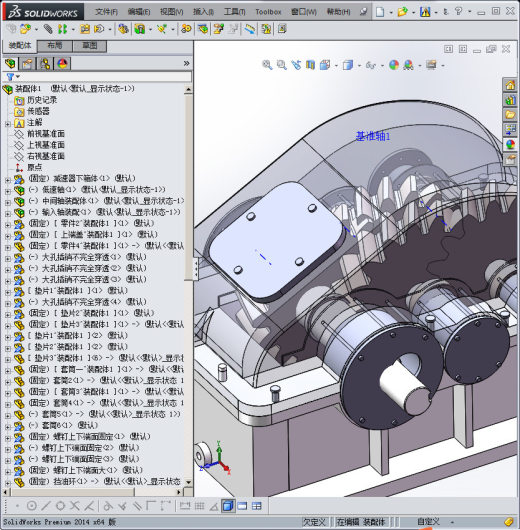Click the Linear Component Pattern icon
This screenshot has height=530, width=520.
pos(62,29)
